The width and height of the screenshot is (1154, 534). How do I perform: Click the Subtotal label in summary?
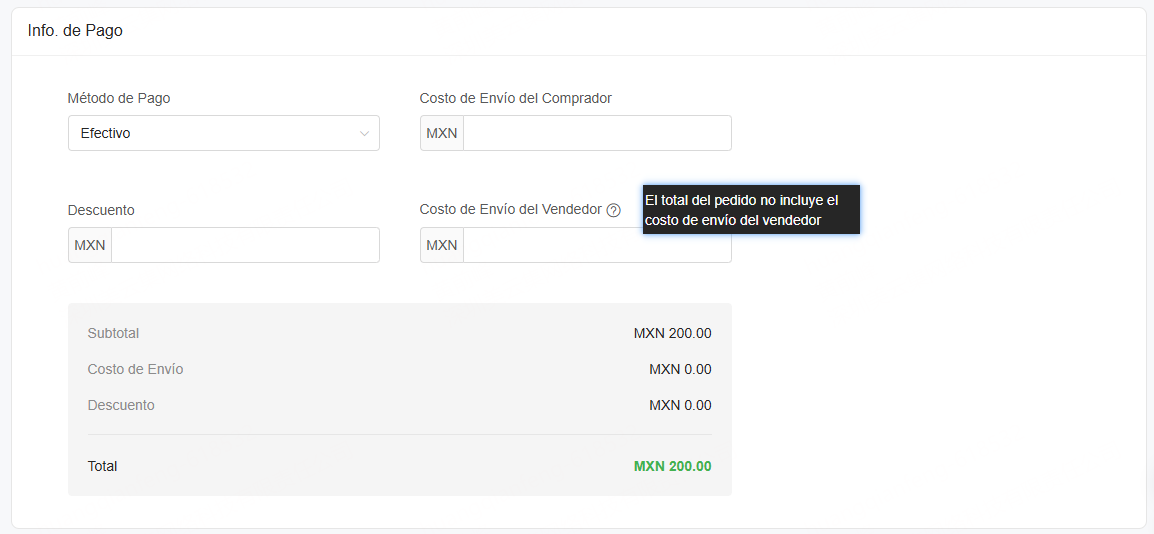coord(113,333)
